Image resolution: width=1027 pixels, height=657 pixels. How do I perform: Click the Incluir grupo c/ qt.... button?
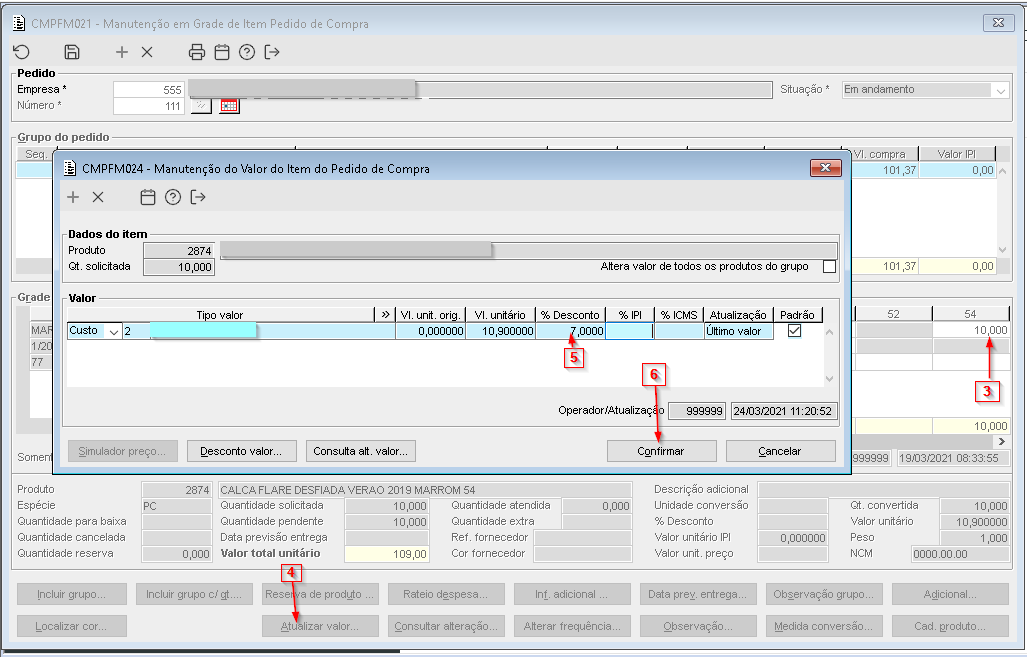click(194, 595)
